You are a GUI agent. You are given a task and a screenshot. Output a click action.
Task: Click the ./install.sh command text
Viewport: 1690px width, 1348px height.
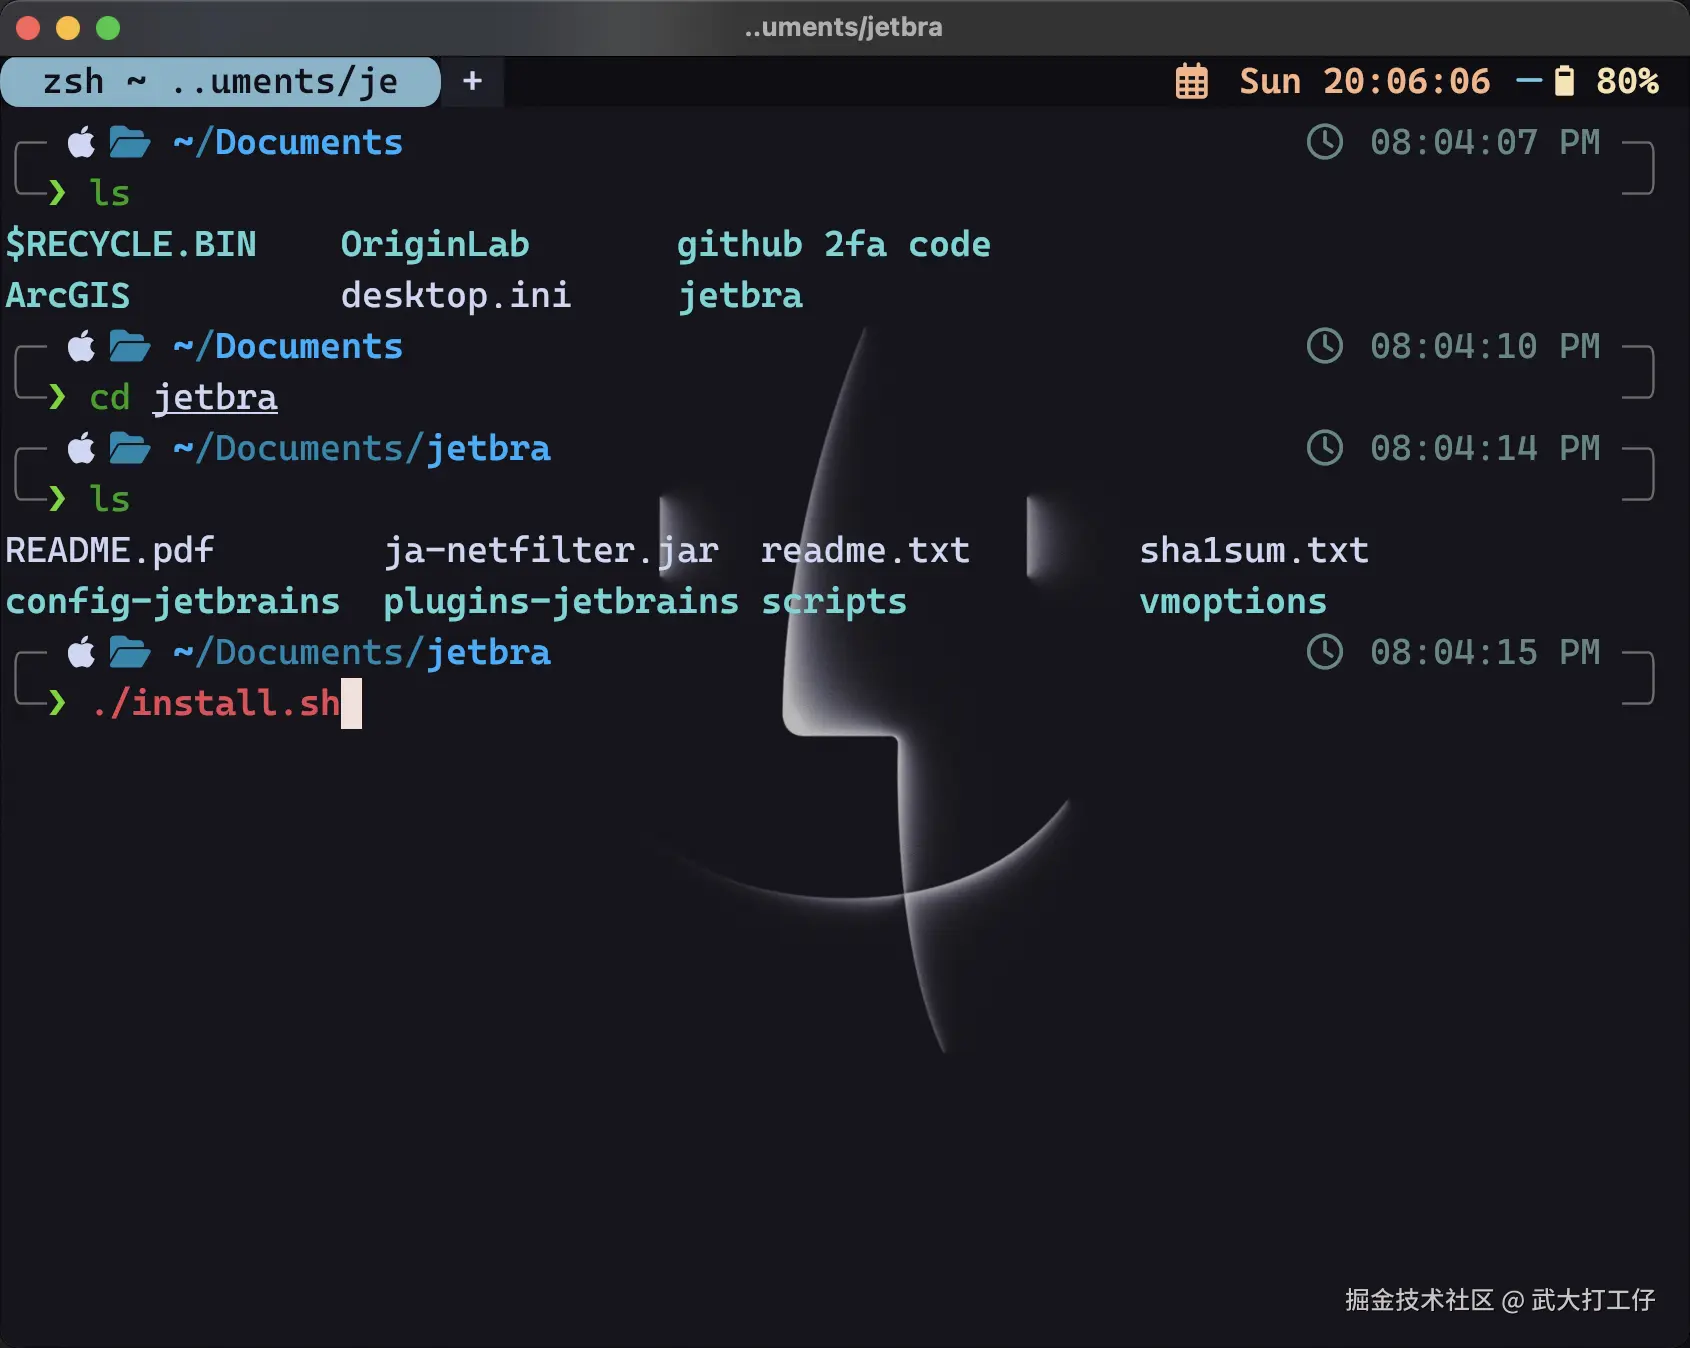point(216,703)
